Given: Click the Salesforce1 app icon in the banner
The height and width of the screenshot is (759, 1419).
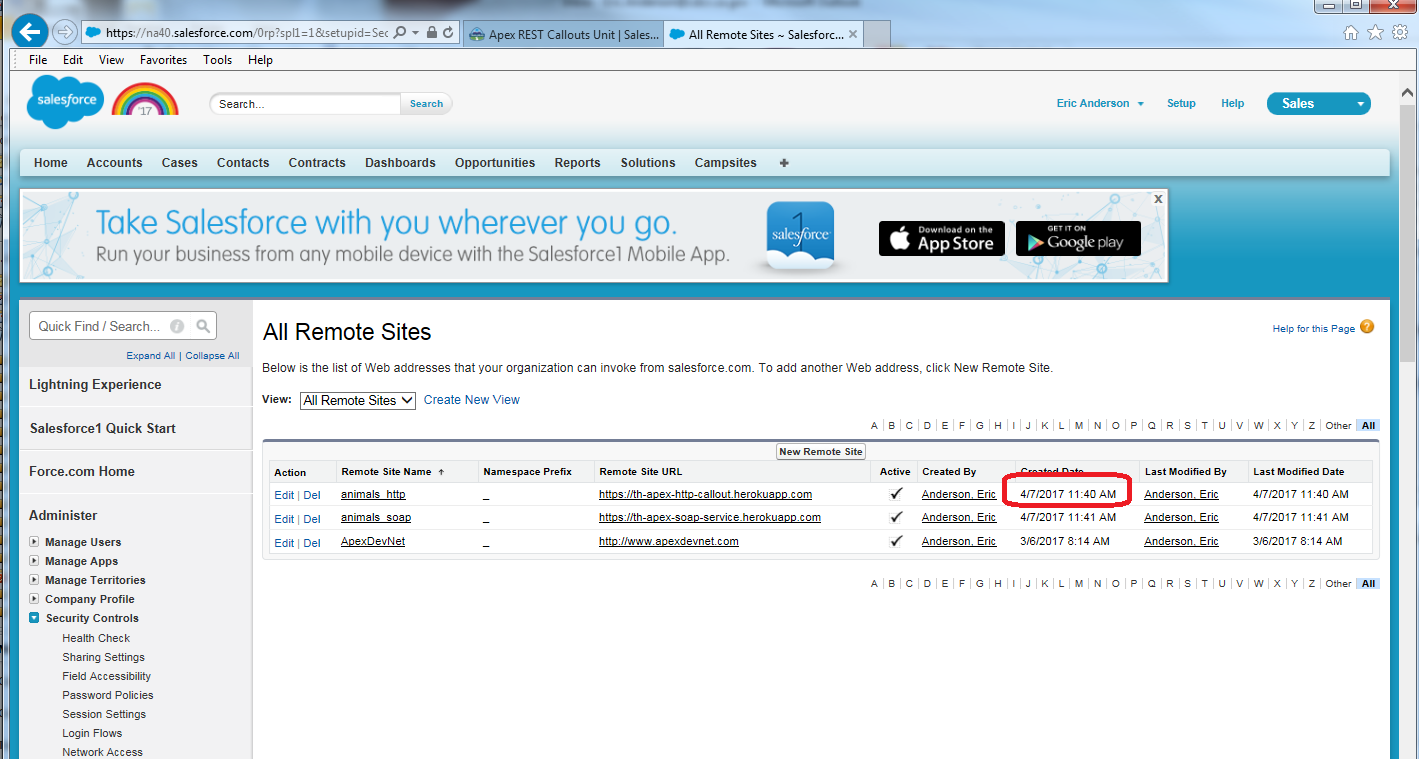Looking at the screenshot, I should [800, 236].
